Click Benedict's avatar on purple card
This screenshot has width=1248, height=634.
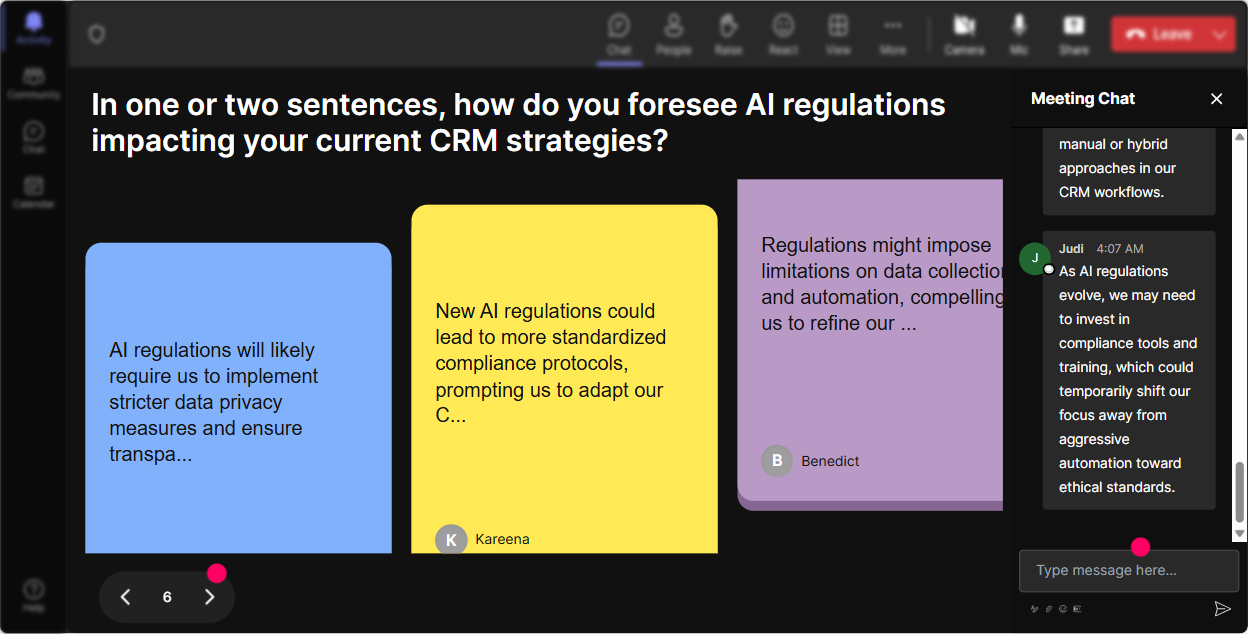coord(777,461)
